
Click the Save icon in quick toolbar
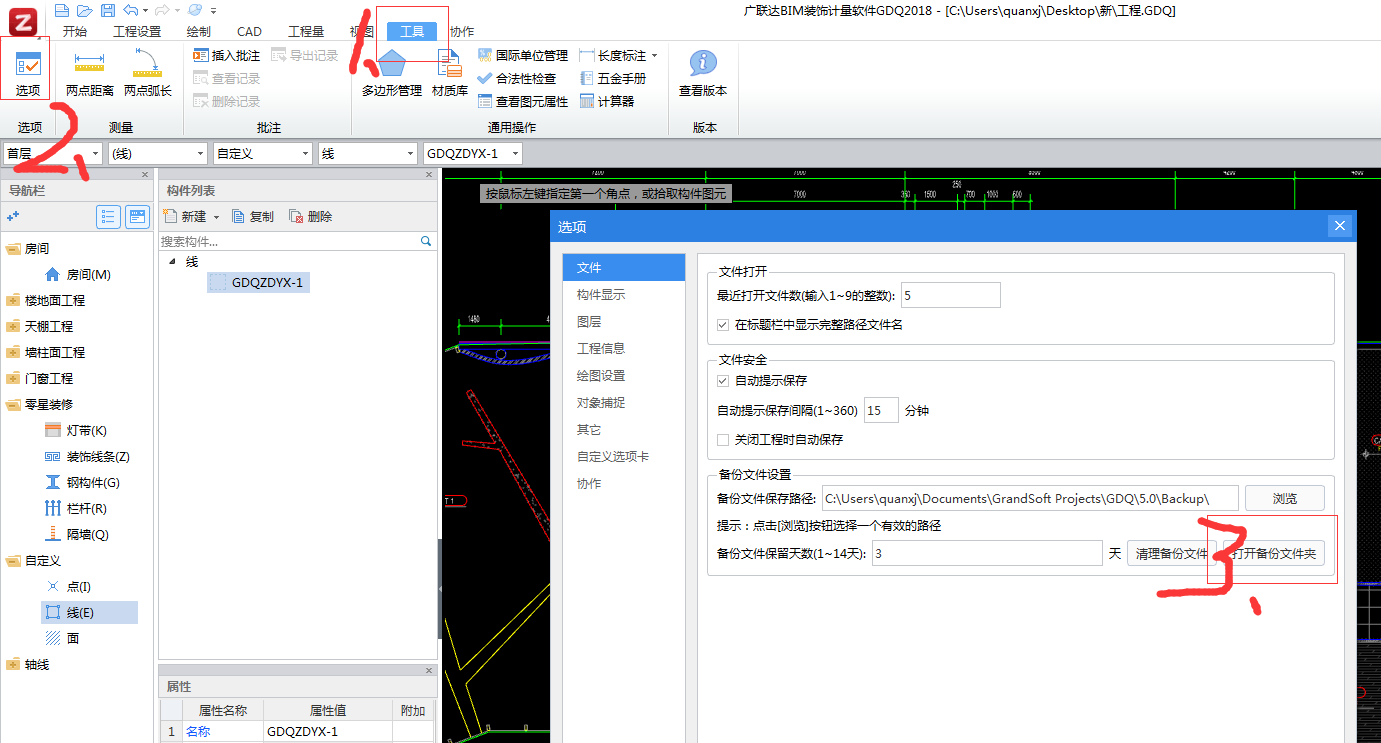106,10
